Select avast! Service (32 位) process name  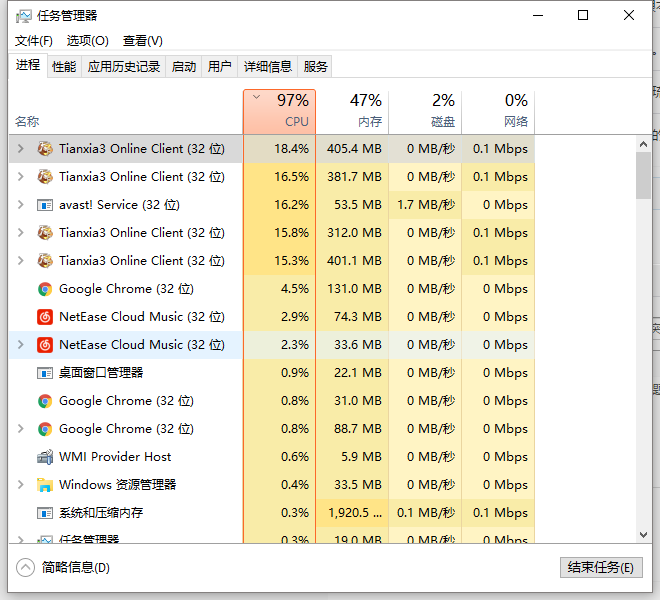click(119, 205)
